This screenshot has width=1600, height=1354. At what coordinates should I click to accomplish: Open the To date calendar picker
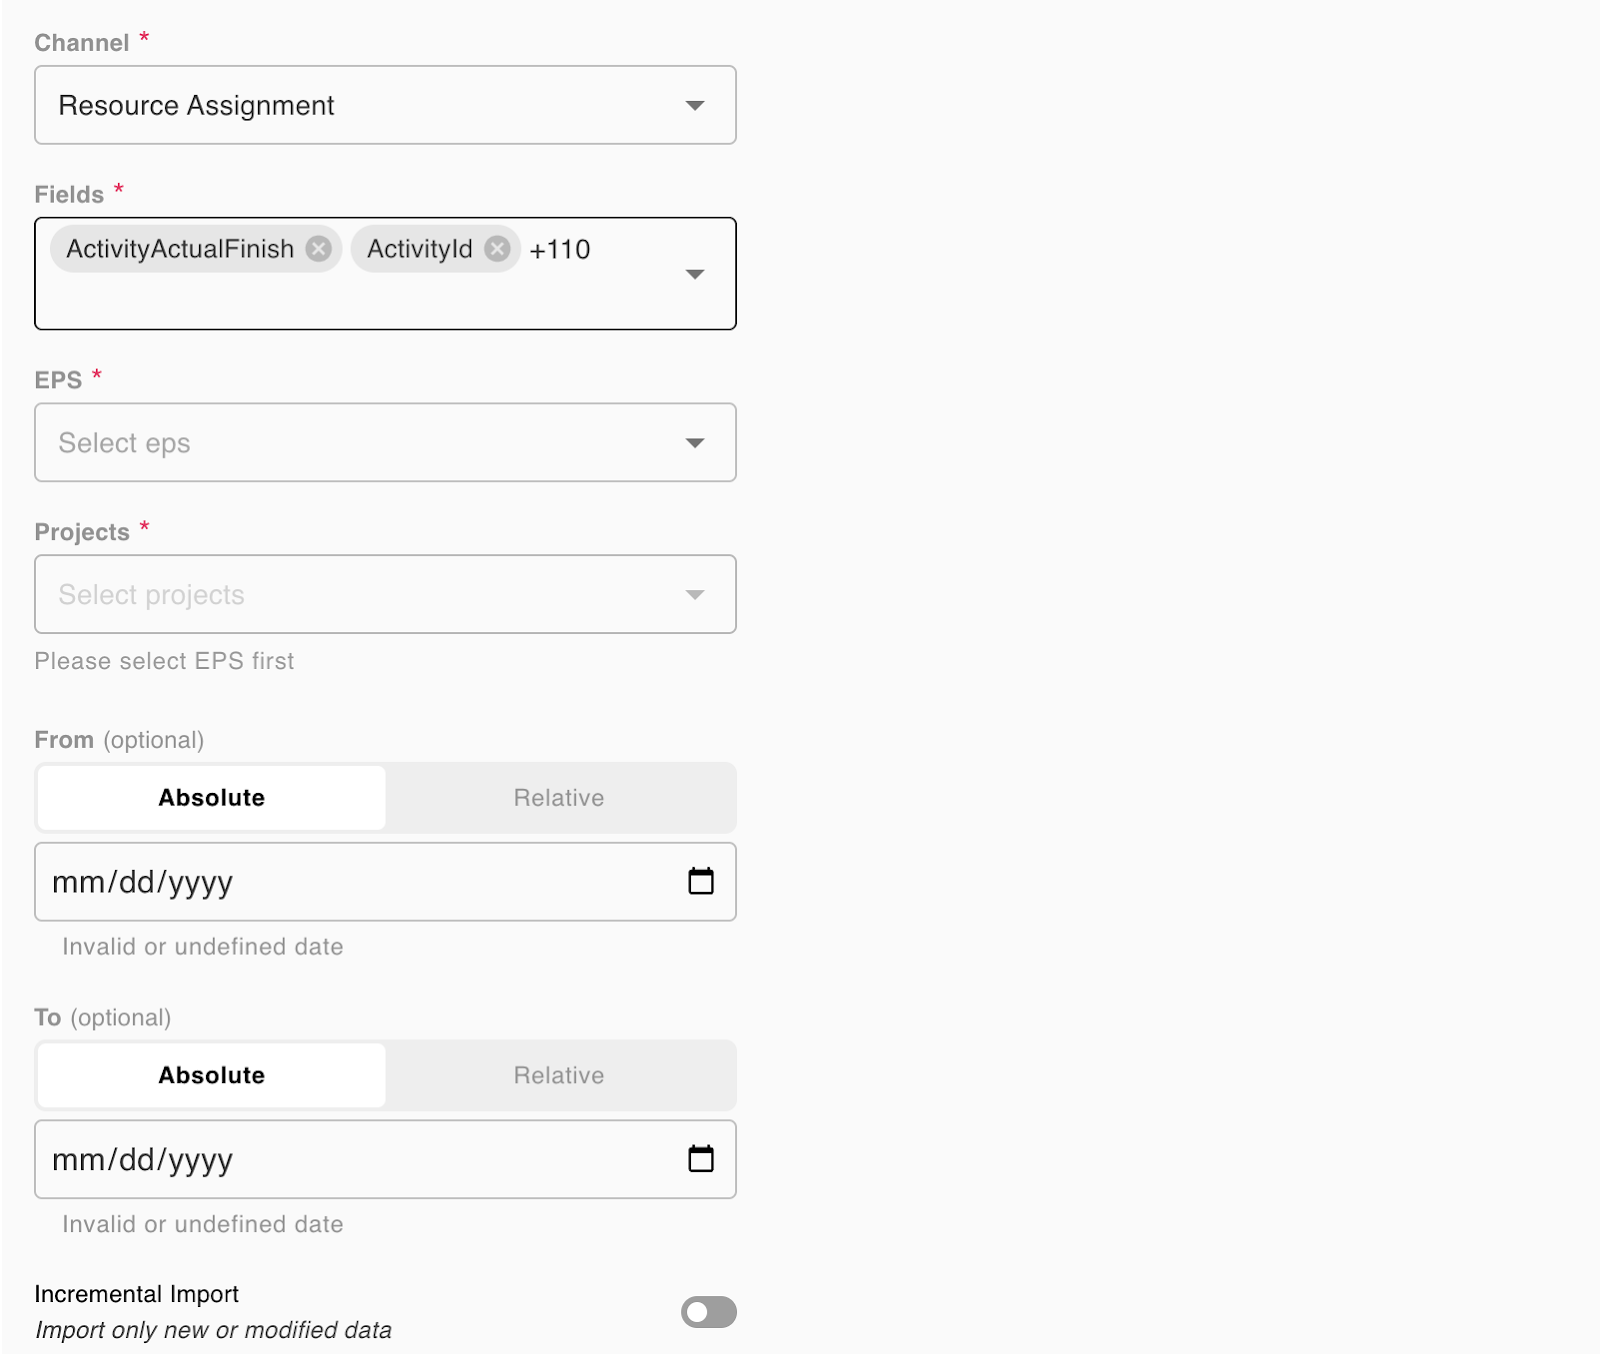701,1159
